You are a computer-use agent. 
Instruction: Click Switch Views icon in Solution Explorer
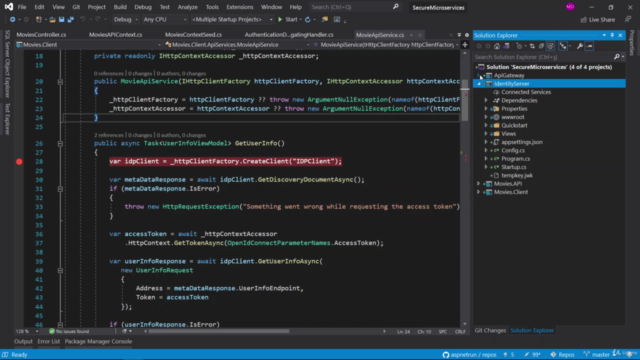(x=506, y=46)
